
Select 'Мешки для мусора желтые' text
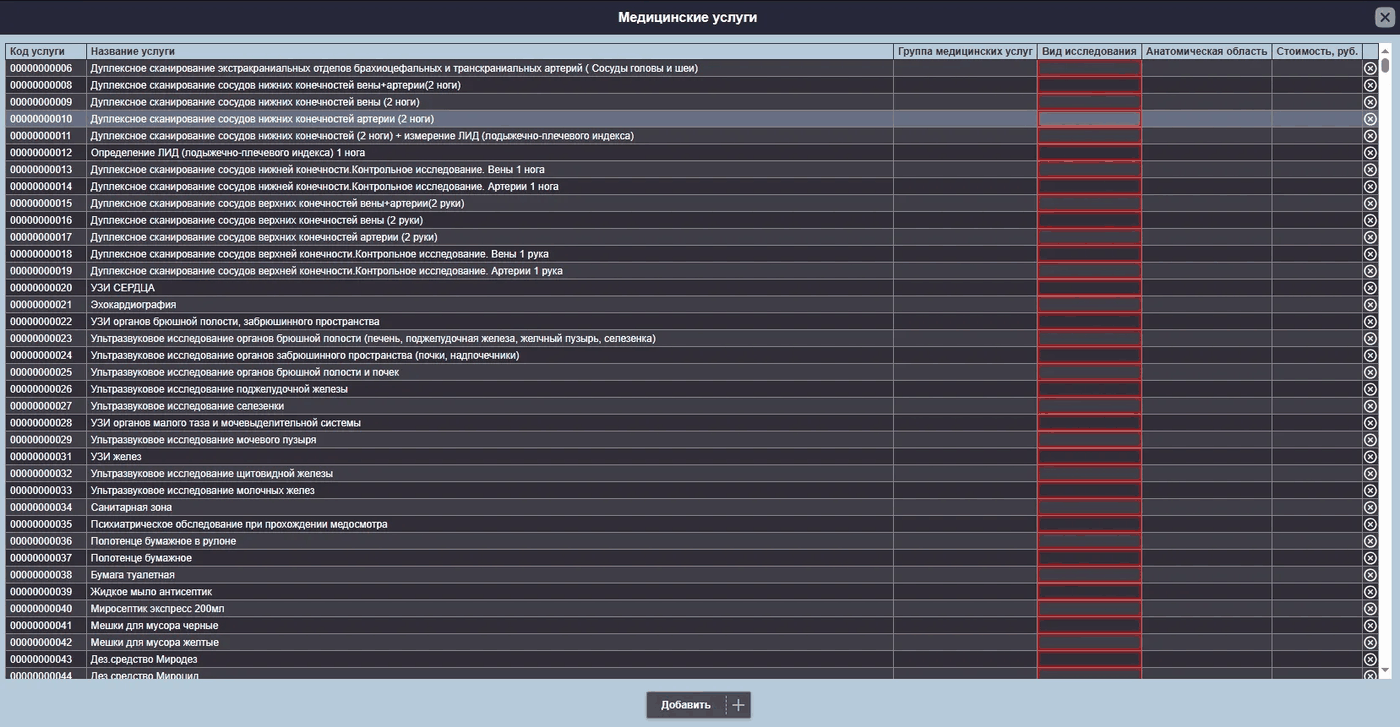click(x=155, y=643)
